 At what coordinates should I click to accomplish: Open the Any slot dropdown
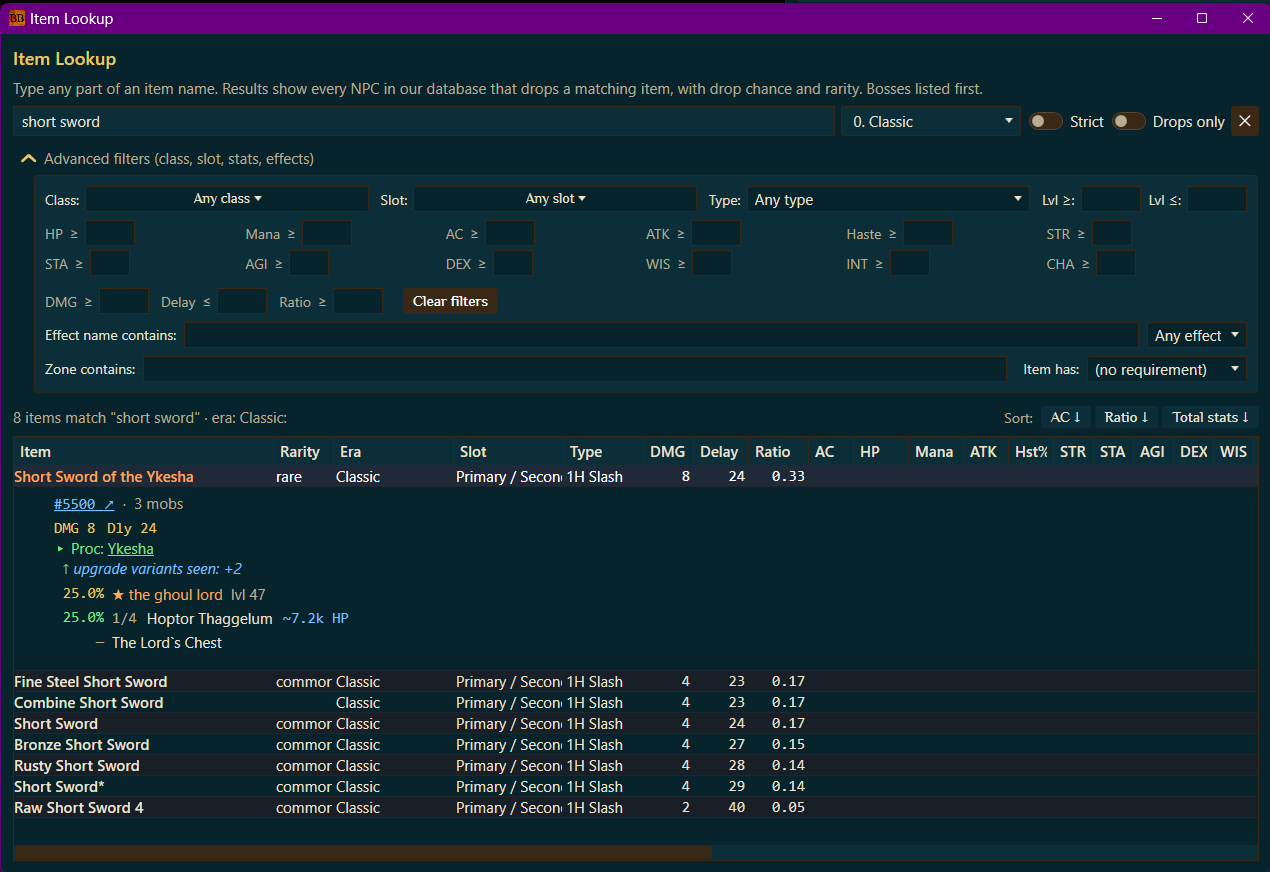coord(555,199)
